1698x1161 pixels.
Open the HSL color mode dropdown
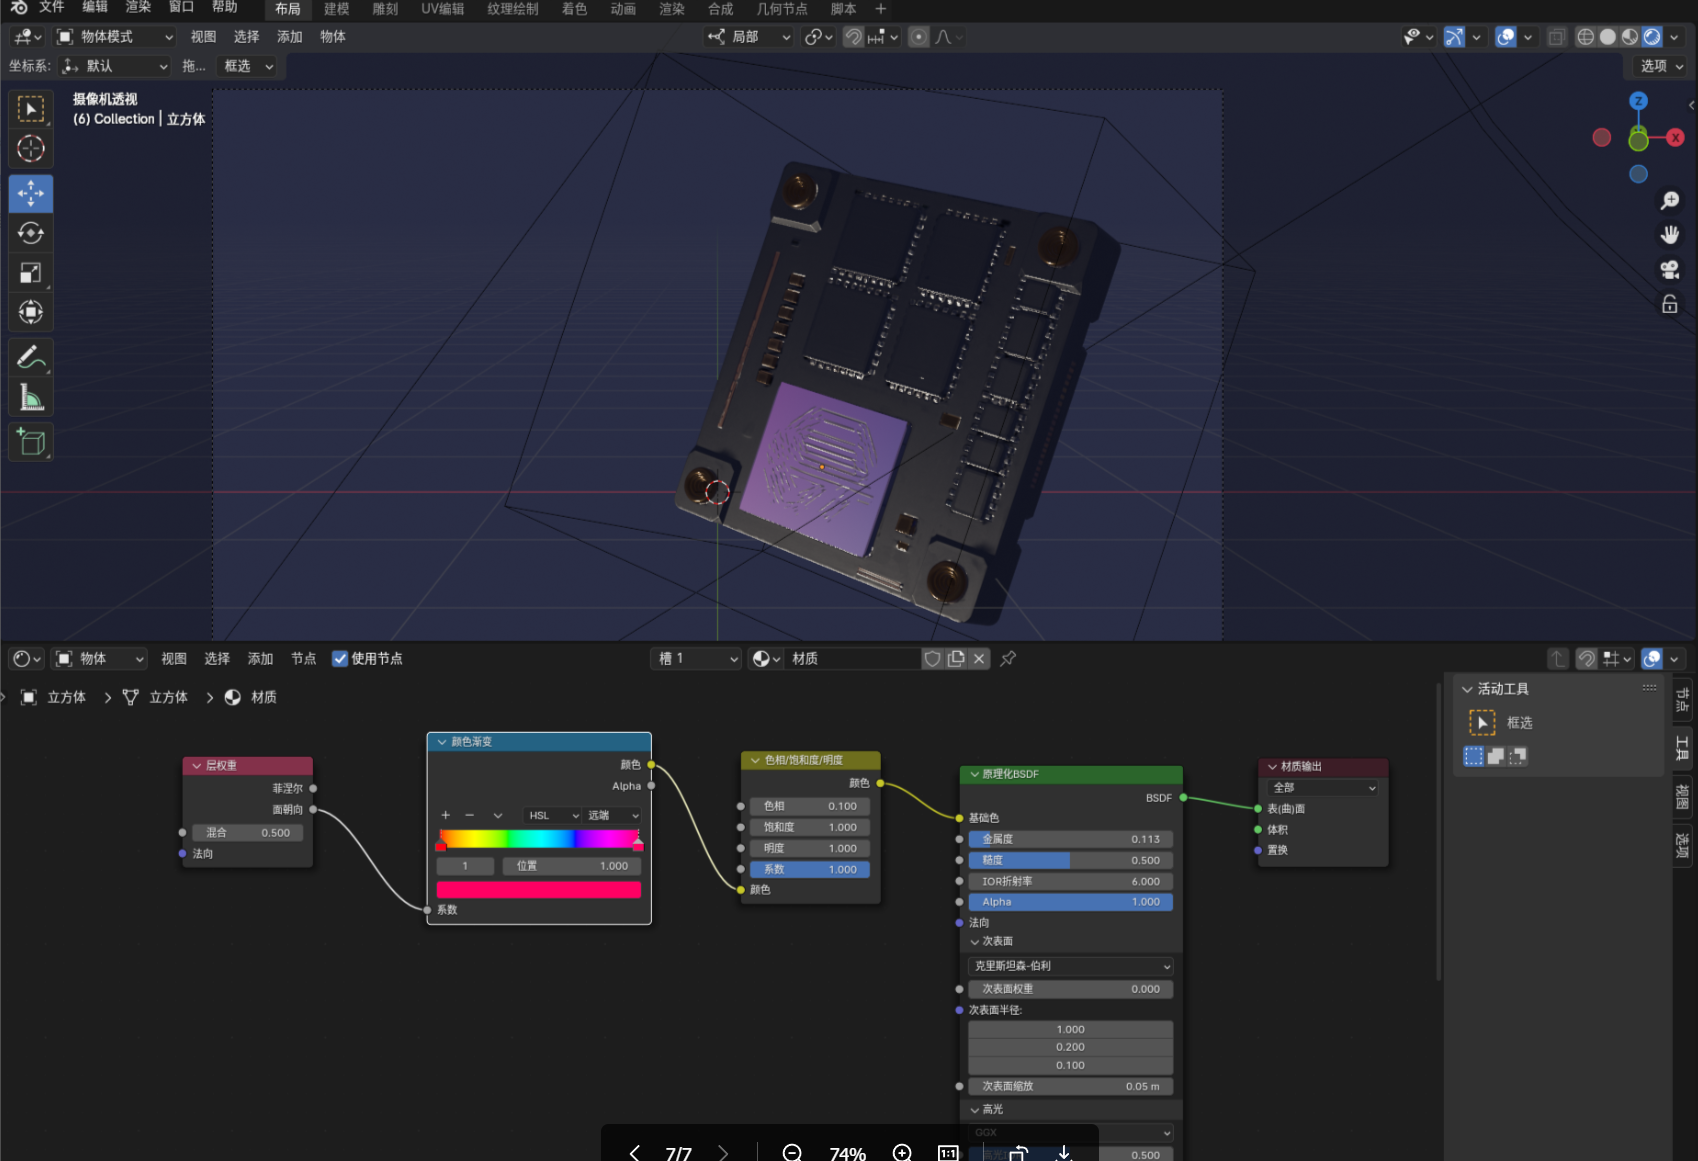553,815
